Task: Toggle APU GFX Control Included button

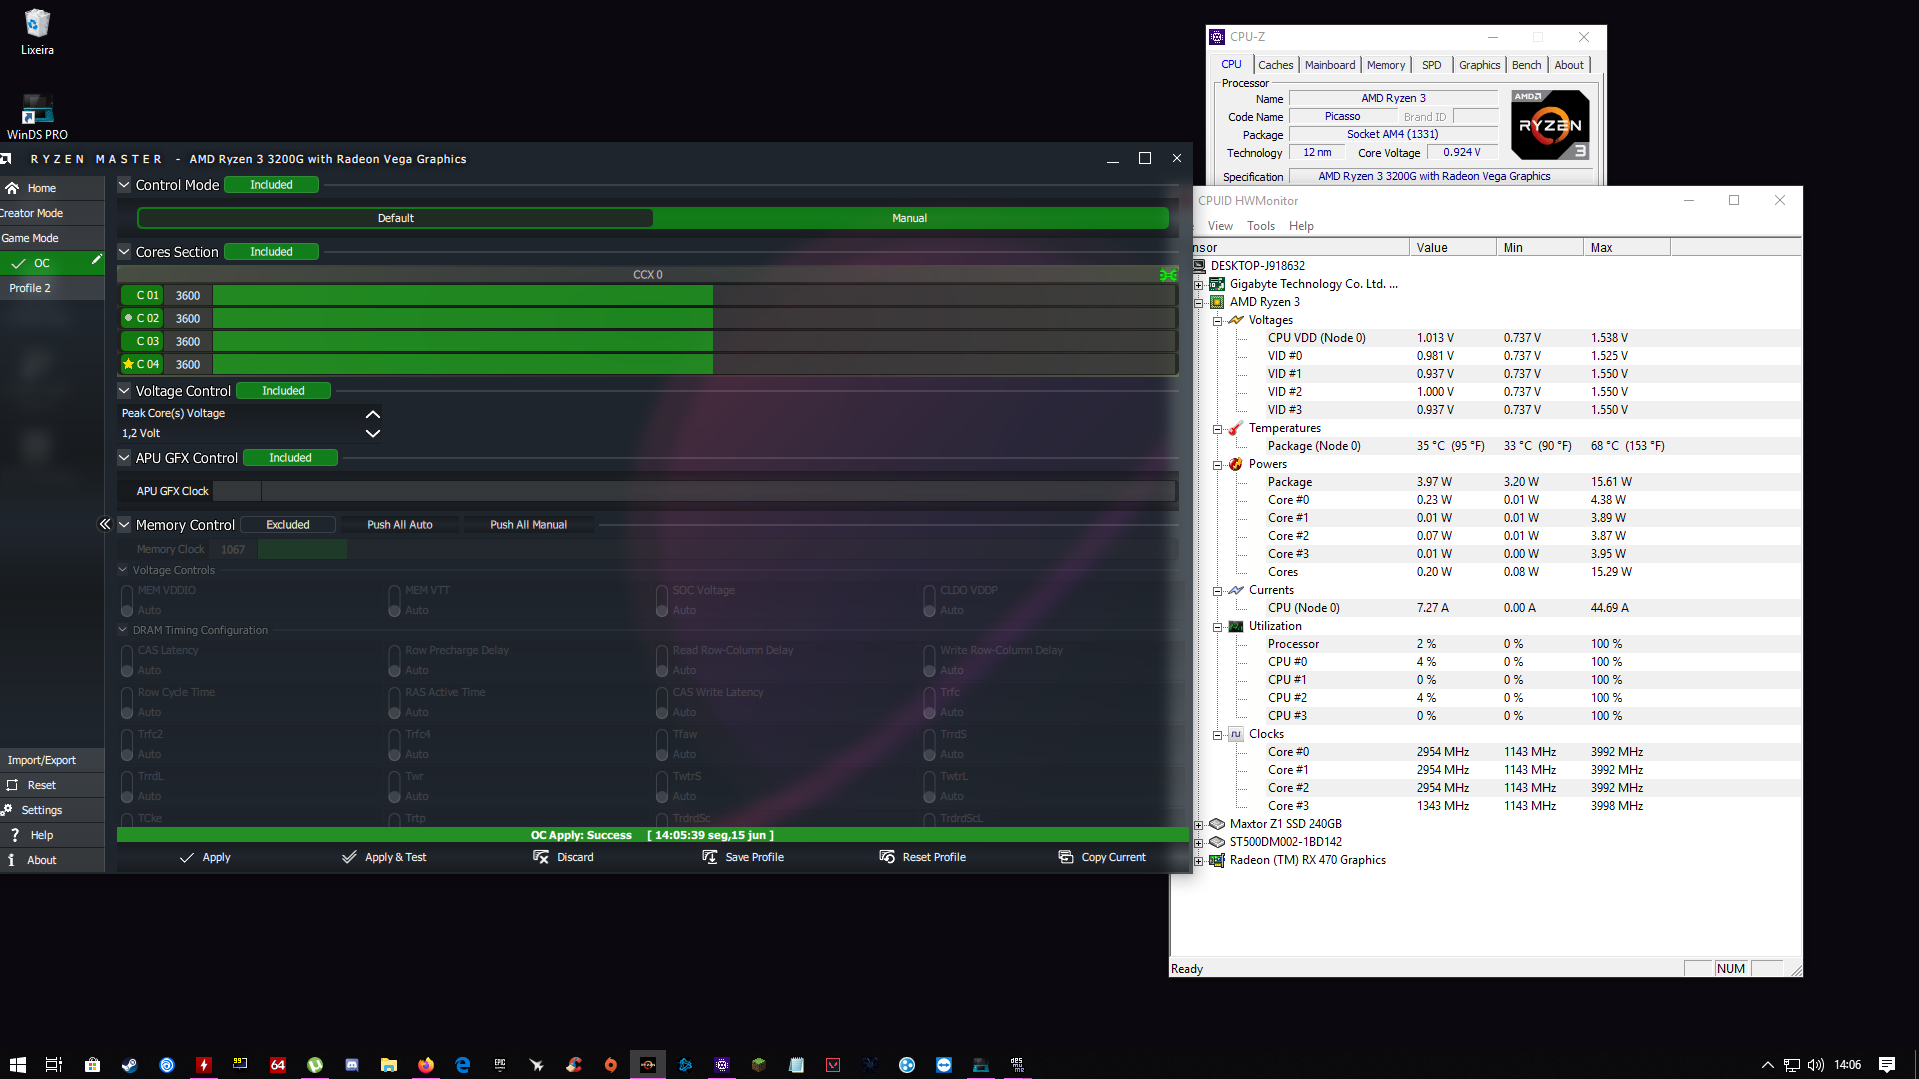Action: [x=290, y=458]
